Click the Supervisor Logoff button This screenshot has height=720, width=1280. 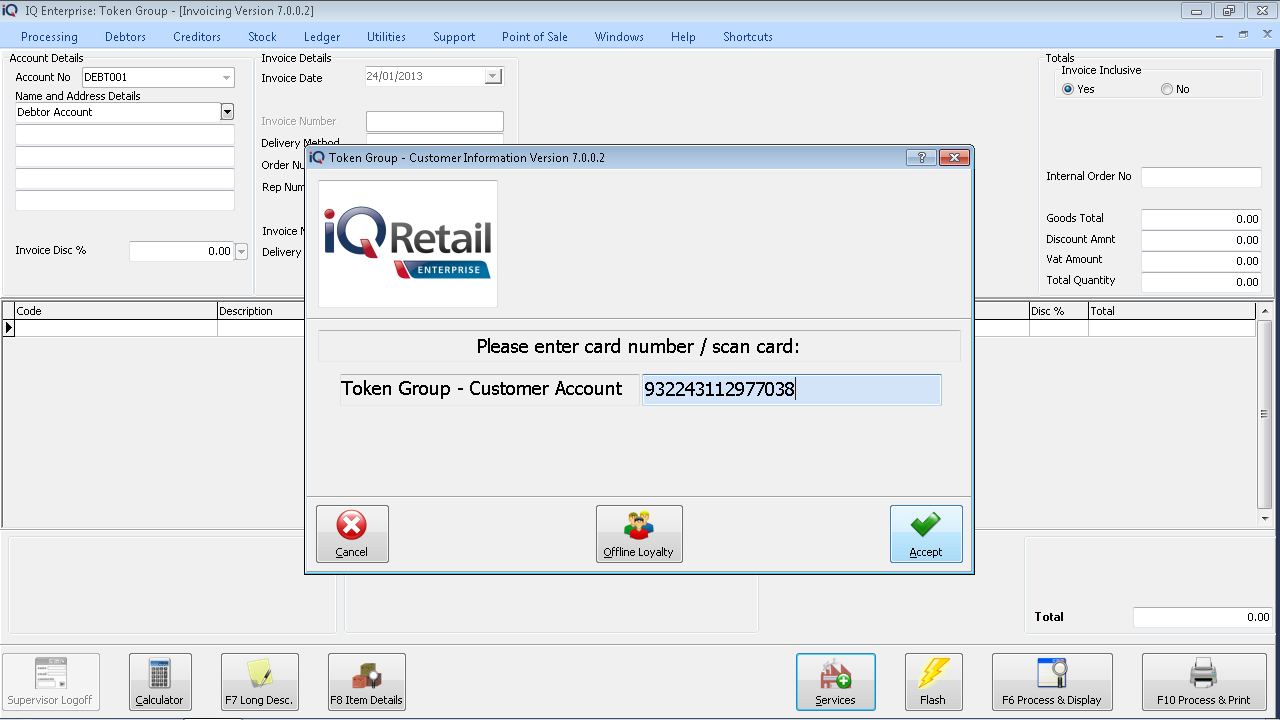coord(51,682)
